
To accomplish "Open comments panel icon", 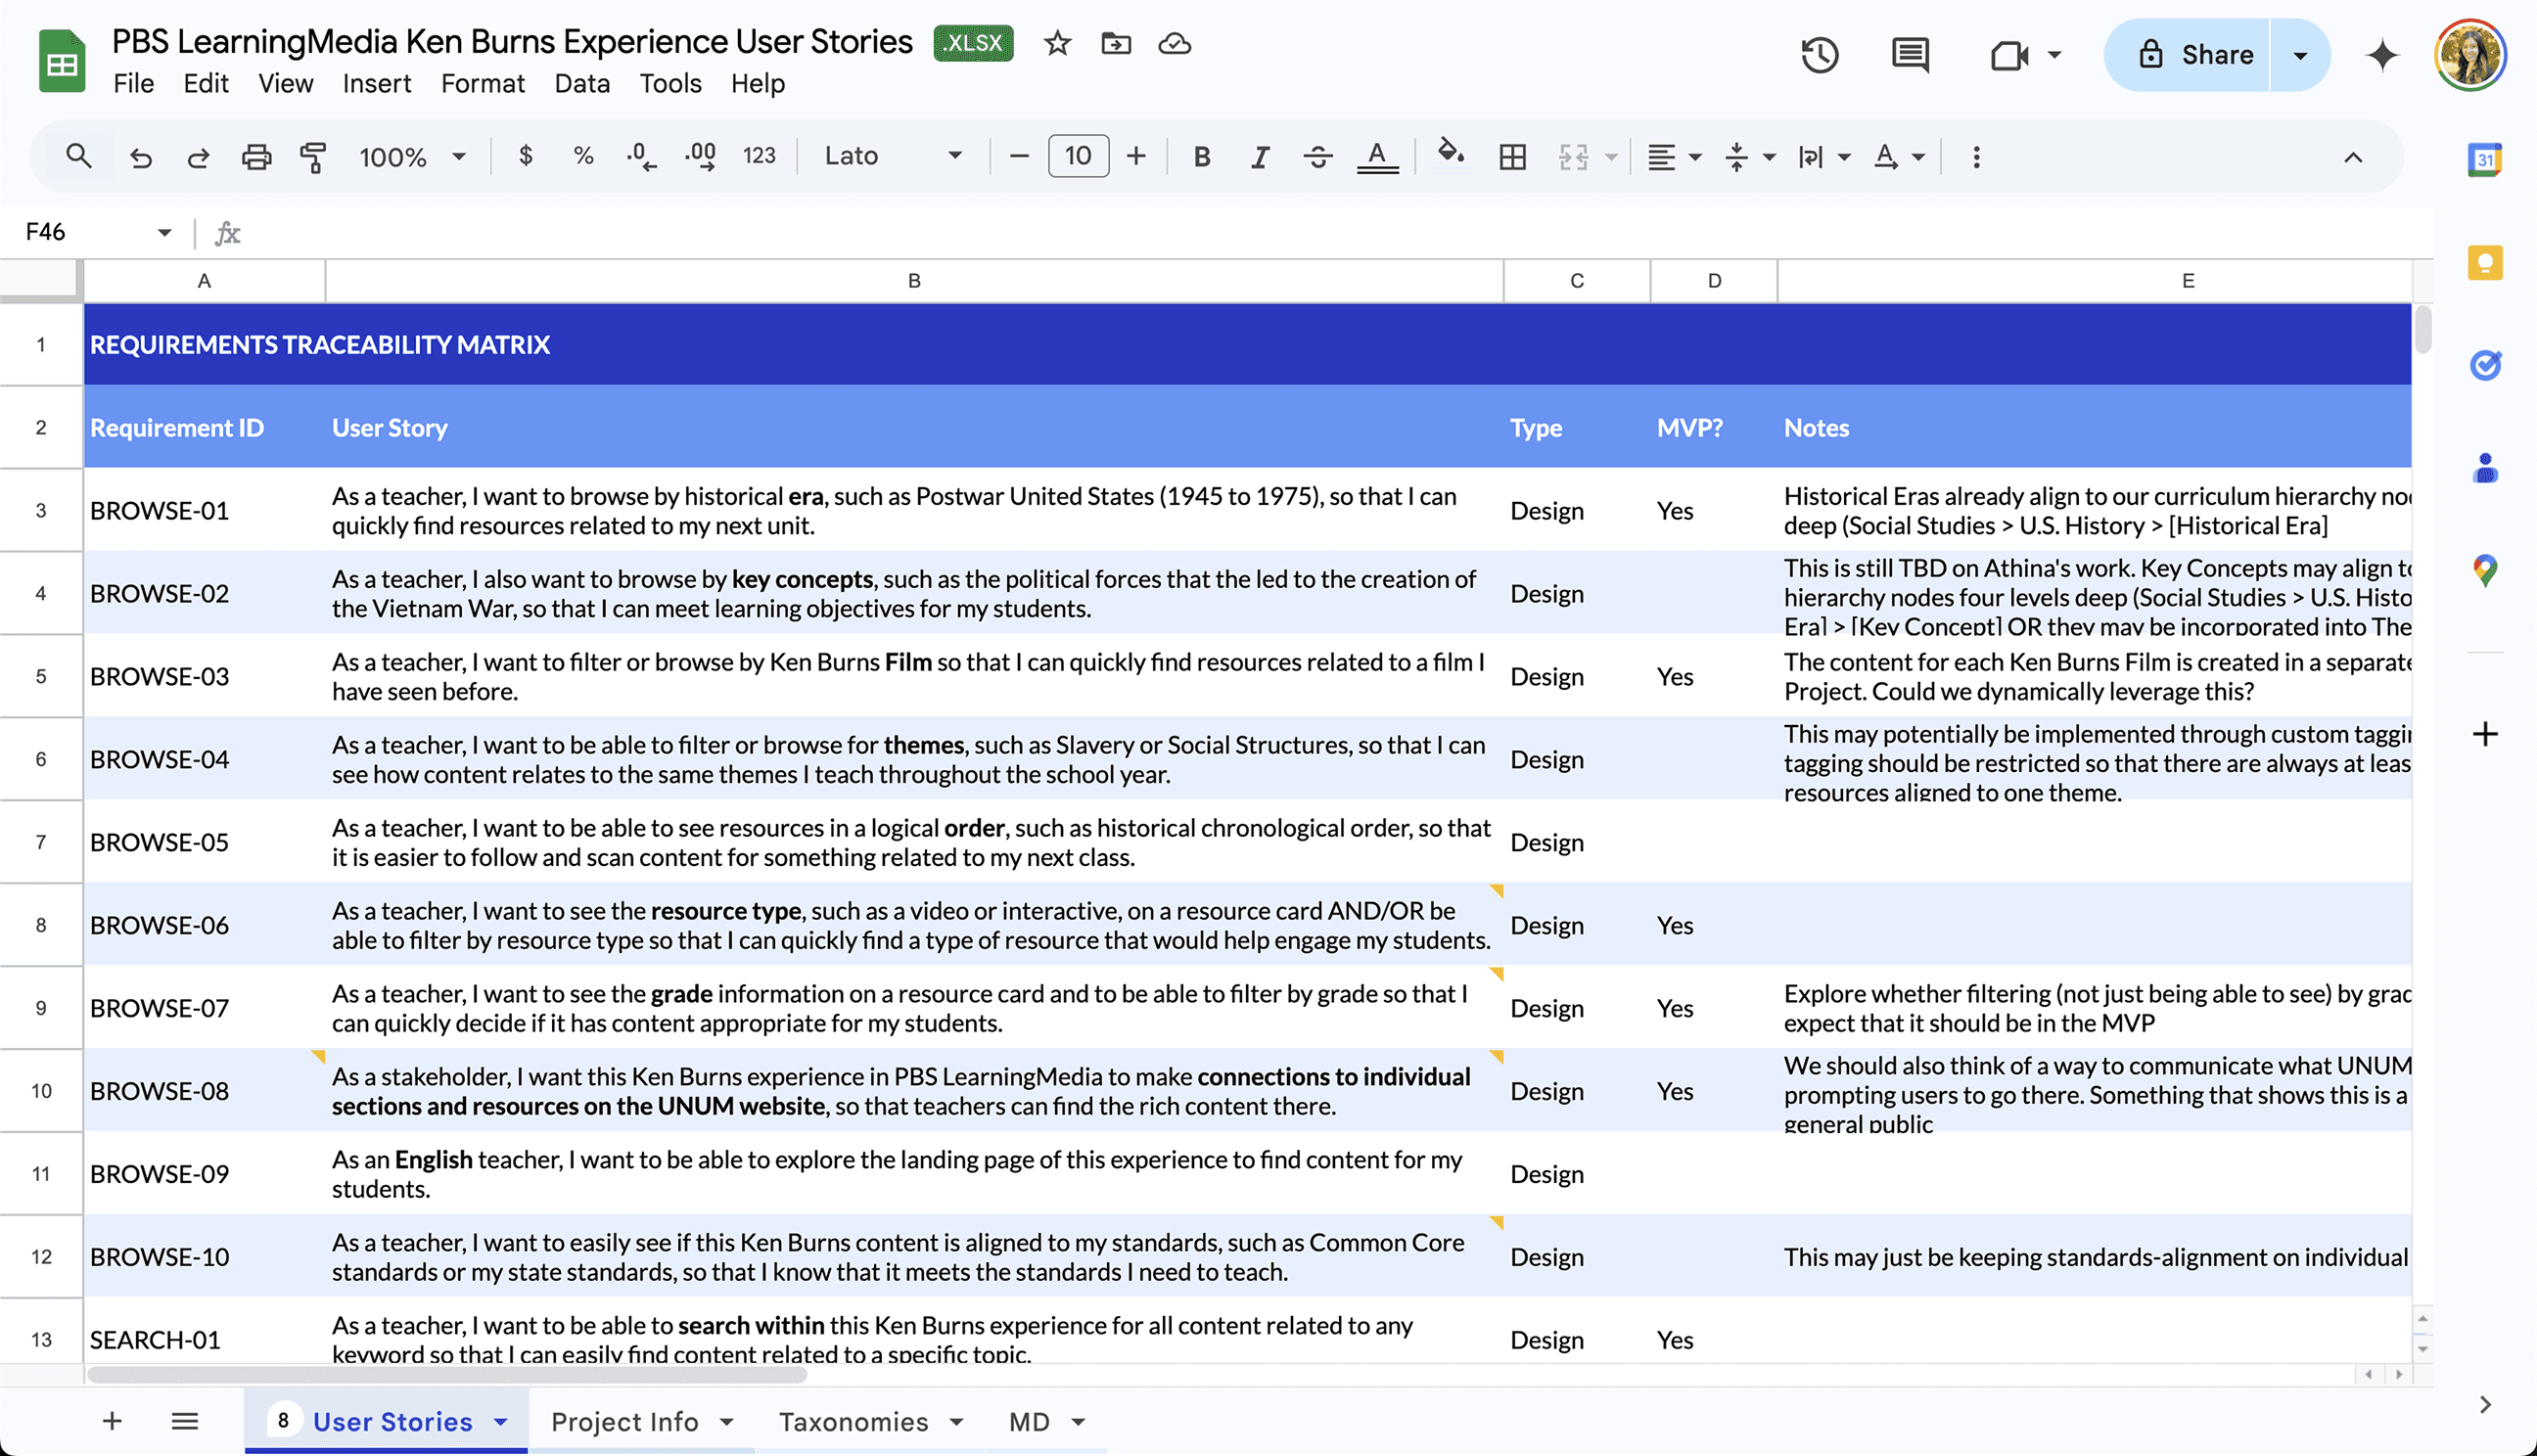I will point(1909,55).
